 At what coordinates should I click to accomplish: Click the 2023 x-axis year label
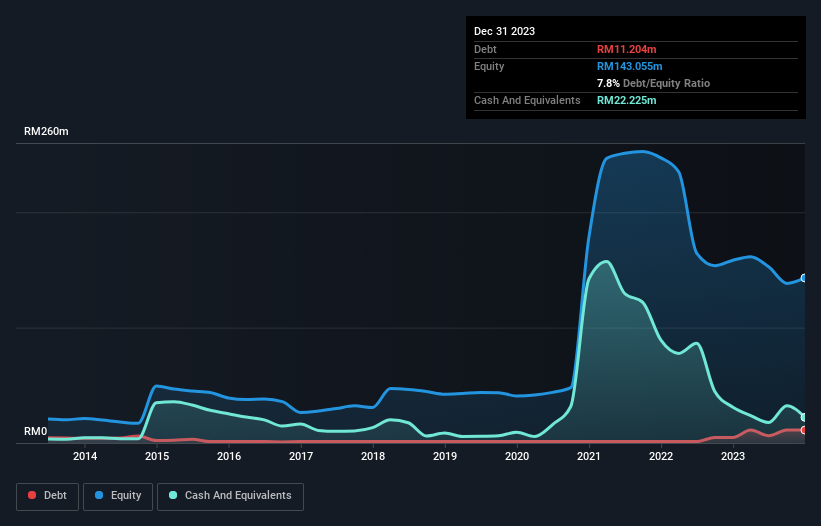733,456
